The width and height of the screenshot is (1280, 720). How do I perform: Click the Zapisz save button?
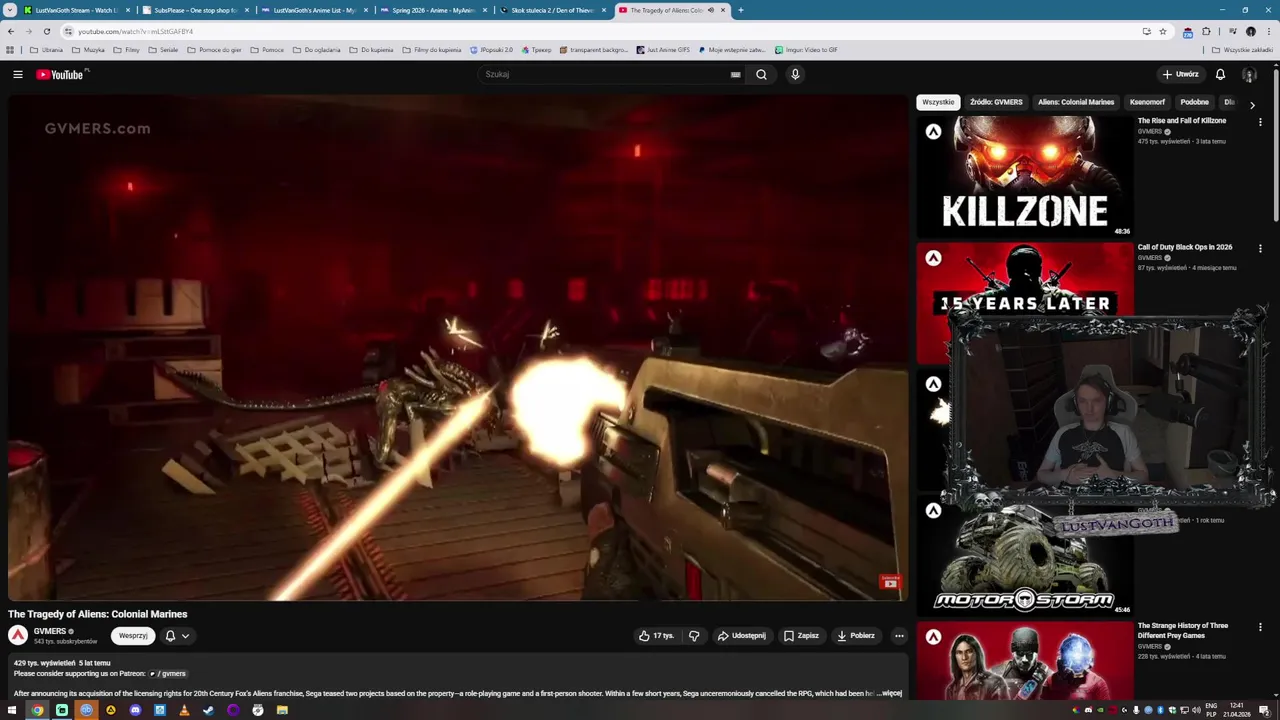coord(801,635)
